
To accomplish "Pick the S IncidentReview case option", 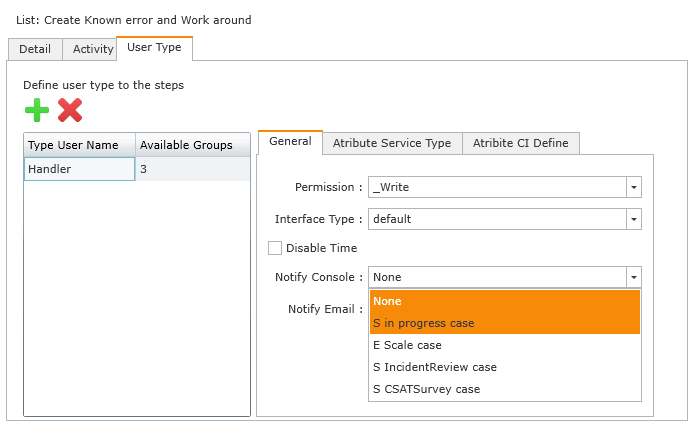I will (x=505, y=367).
